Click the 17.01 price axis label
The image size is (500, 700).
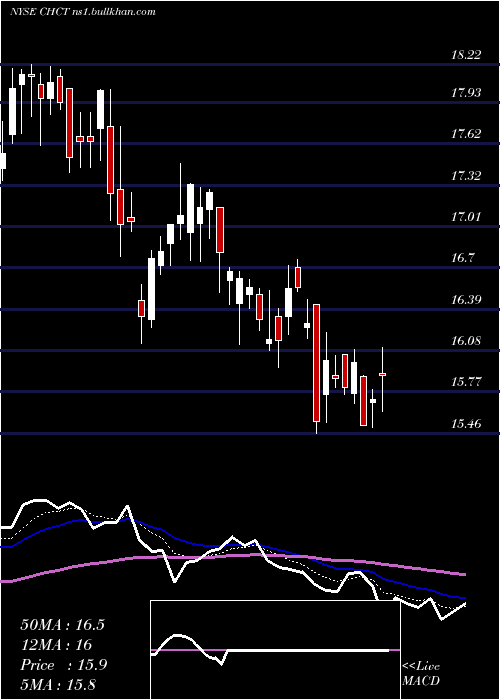466,217
